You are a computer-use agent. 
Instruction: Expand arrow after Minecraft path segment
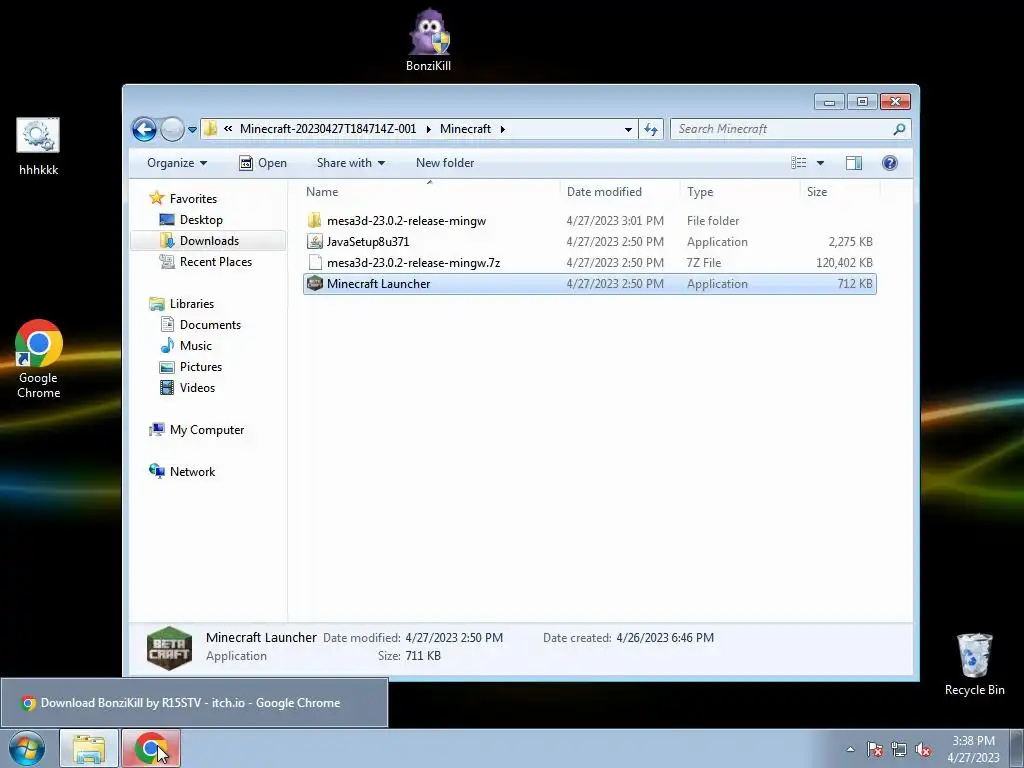click(x=503, y=129)
